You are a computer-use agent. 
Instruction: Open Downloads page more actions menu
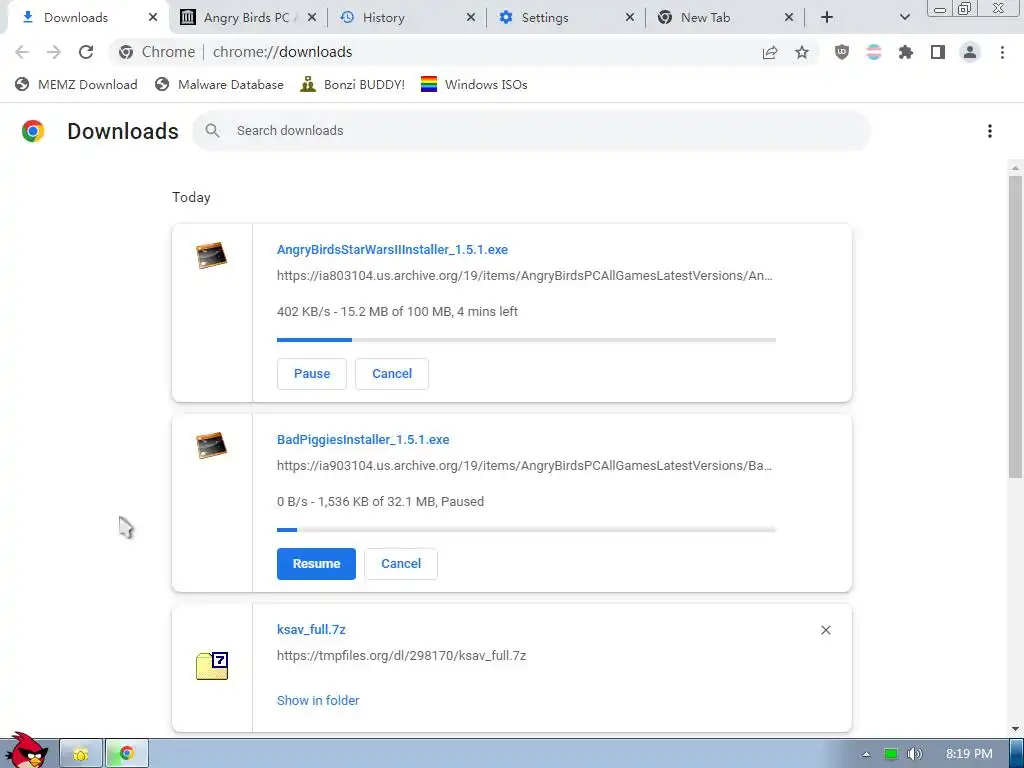pos(990,131)
